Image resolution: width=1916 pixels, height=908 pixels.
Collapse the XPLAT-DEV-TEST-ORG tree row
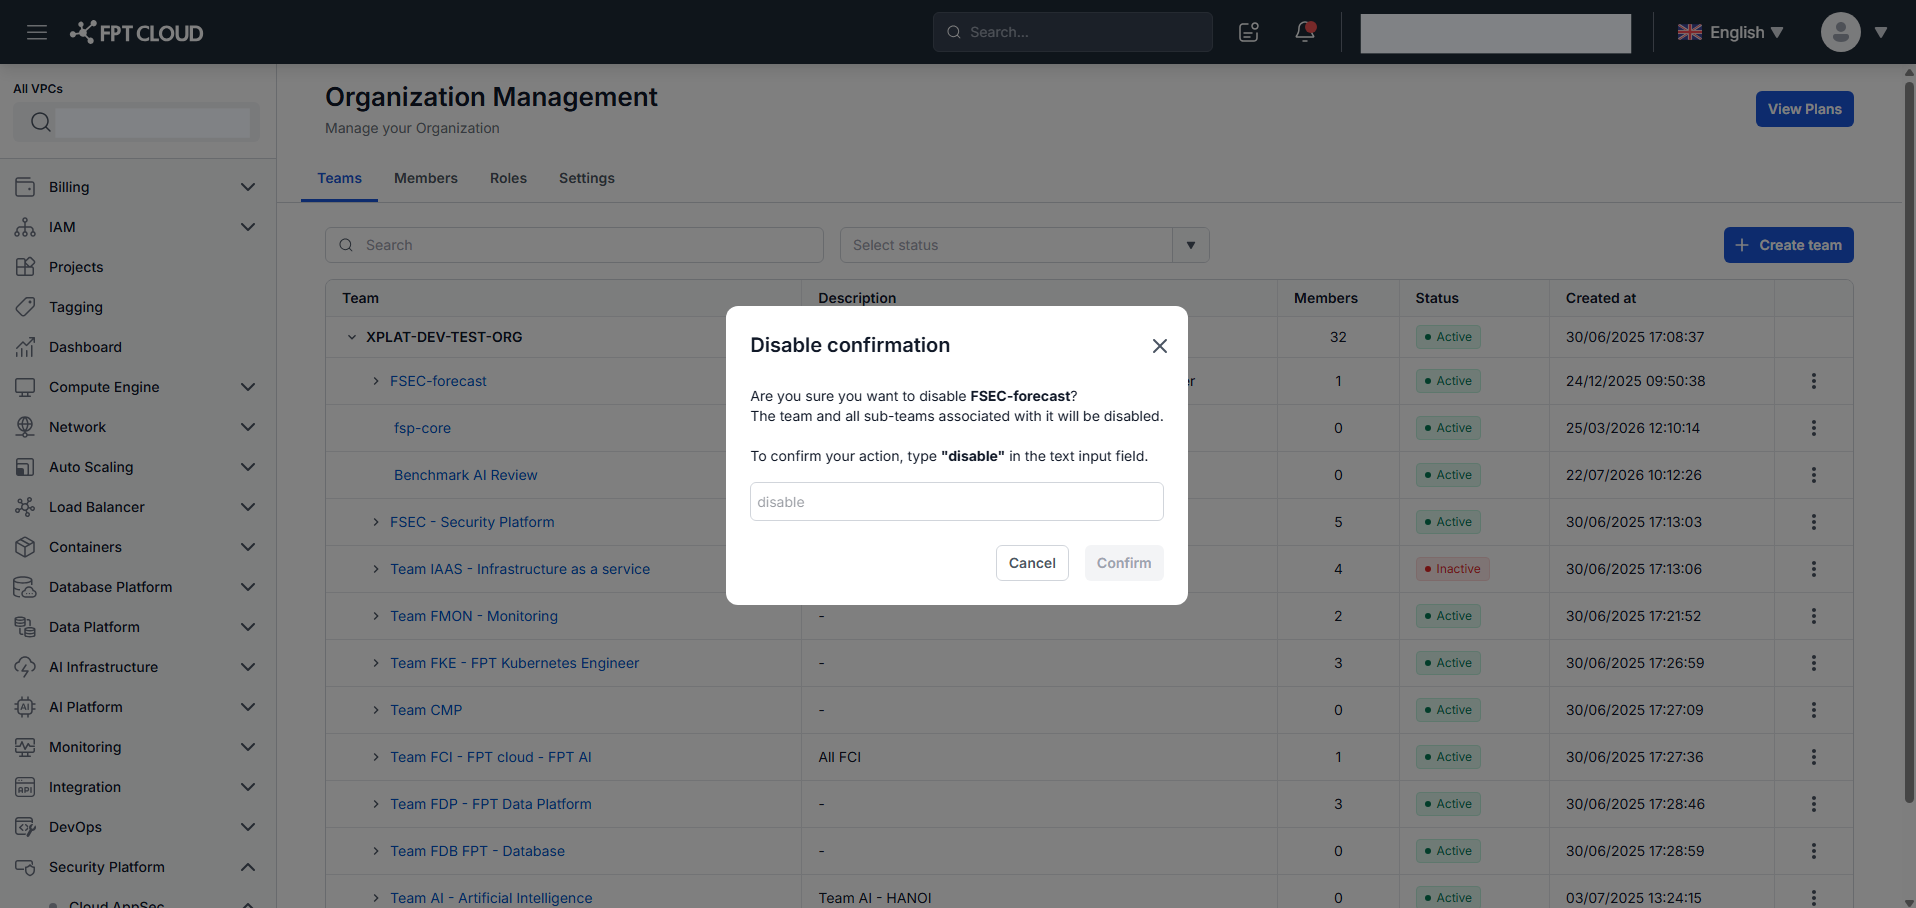tap(352, 337)
